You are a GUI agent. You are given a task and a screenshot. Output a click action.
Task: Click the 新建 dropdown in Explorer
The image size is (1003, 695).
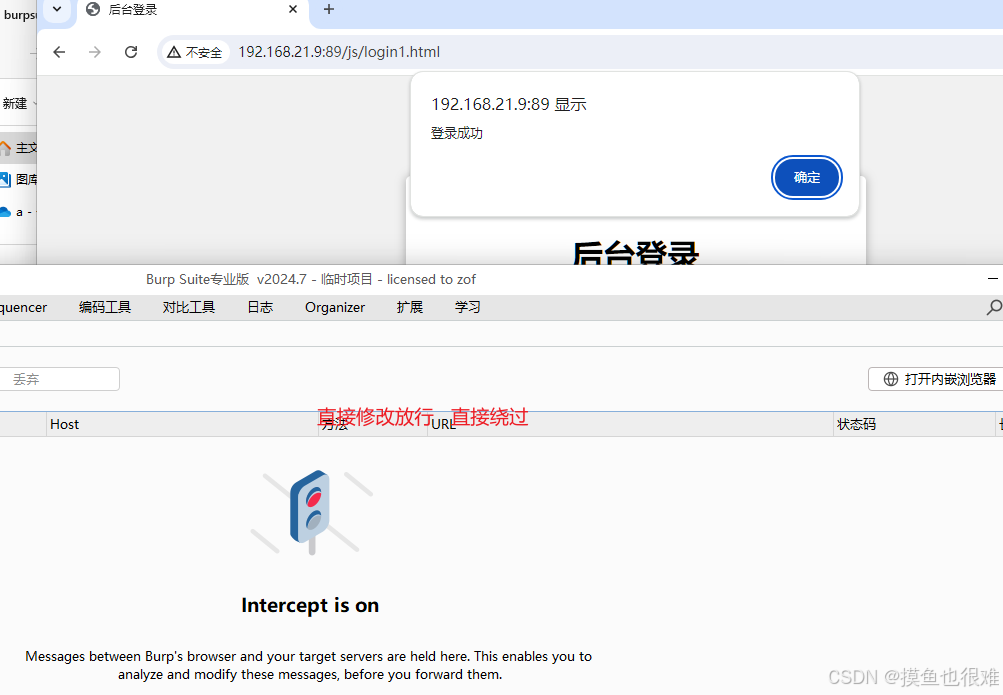point(19,104)
